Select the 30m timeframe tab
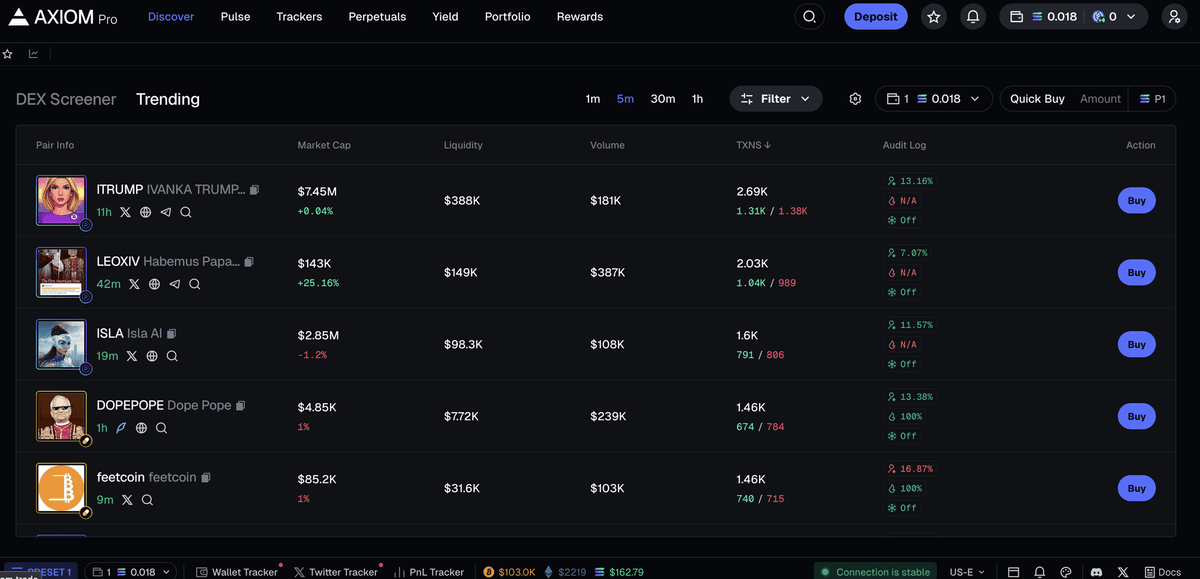 pyautogui.click(x=662, y=99)
